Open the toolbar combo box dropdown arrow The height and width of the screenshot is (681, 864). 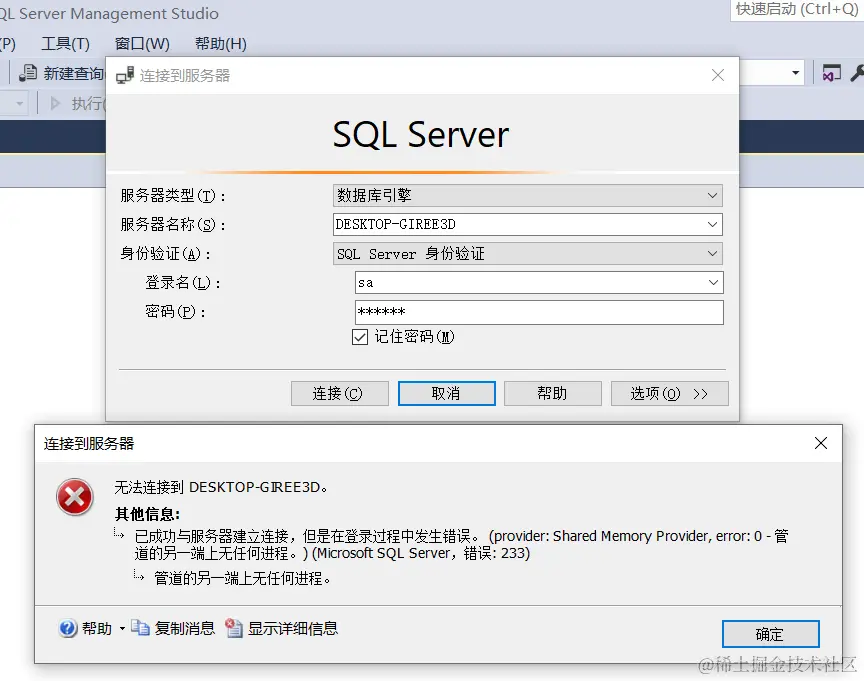coord(795,73)
